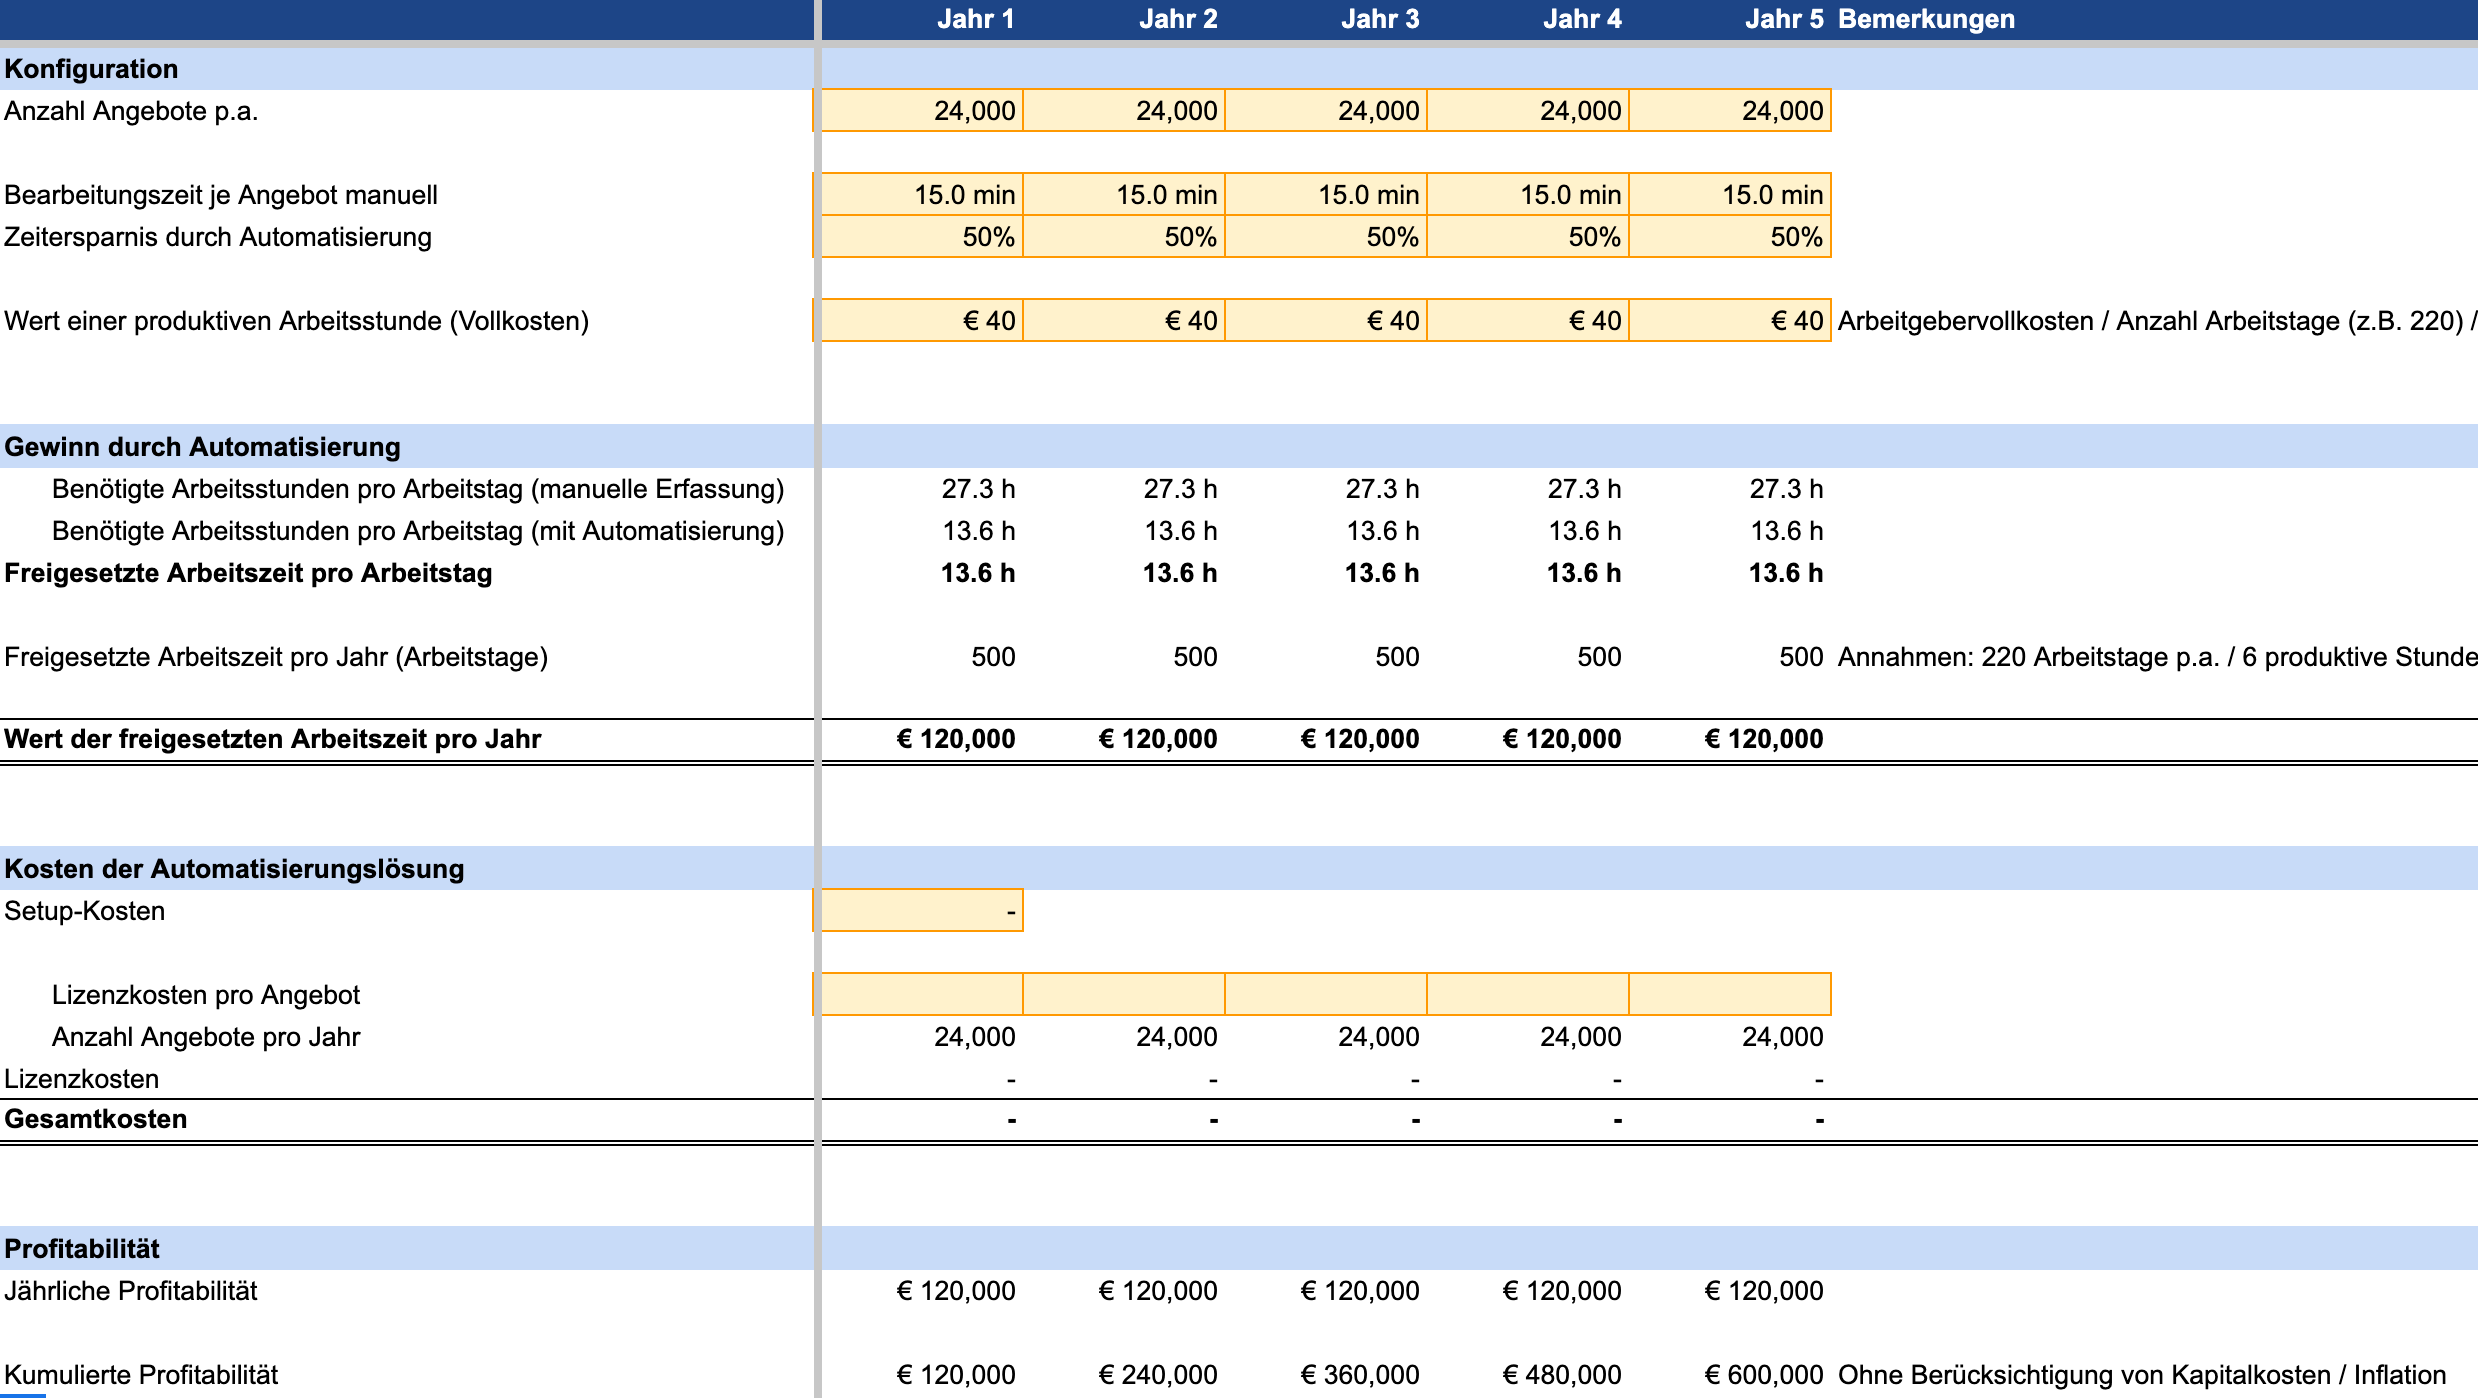Select Jahr 3 mit Automatisierung 13.6 h value
Screen dimensions: 2478x1398
(1382, 531)
